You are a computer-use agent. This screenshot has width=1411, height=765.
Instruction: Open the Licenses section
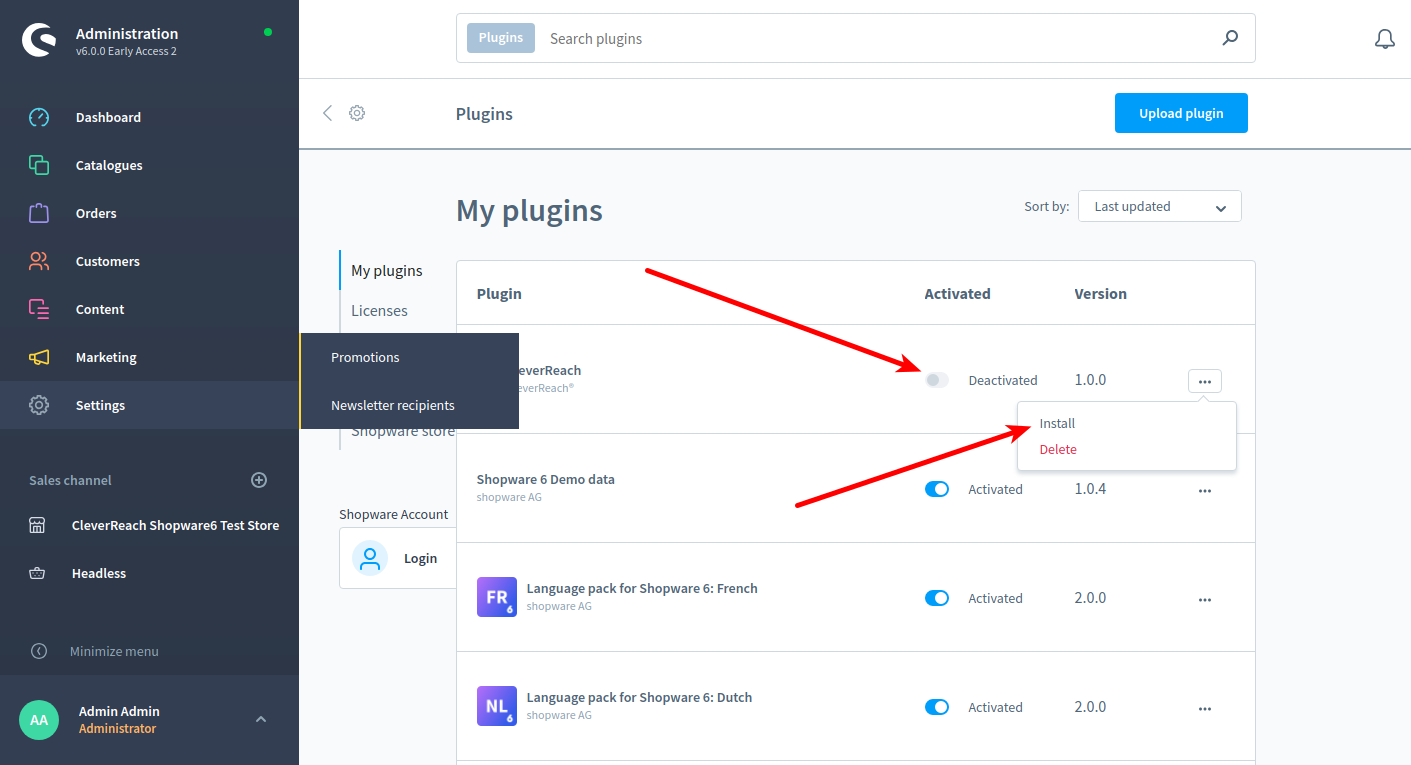point(379,311)
